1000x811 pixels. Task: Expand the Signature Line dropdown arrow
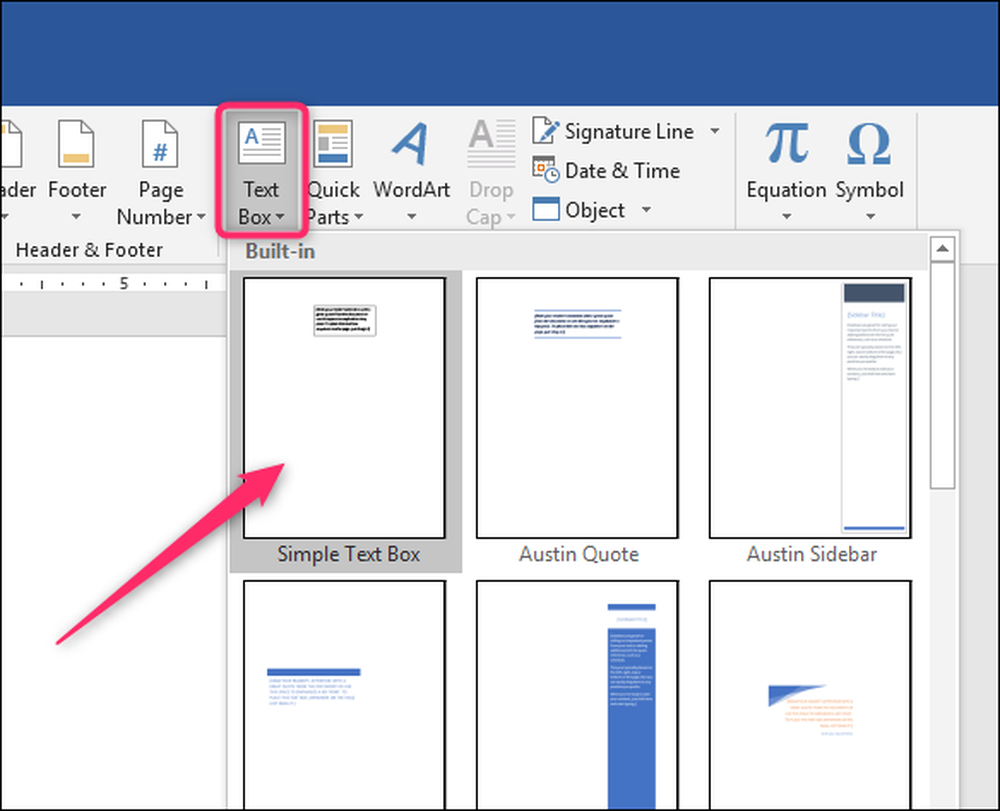pyautogui.click(x=715, y=131)
